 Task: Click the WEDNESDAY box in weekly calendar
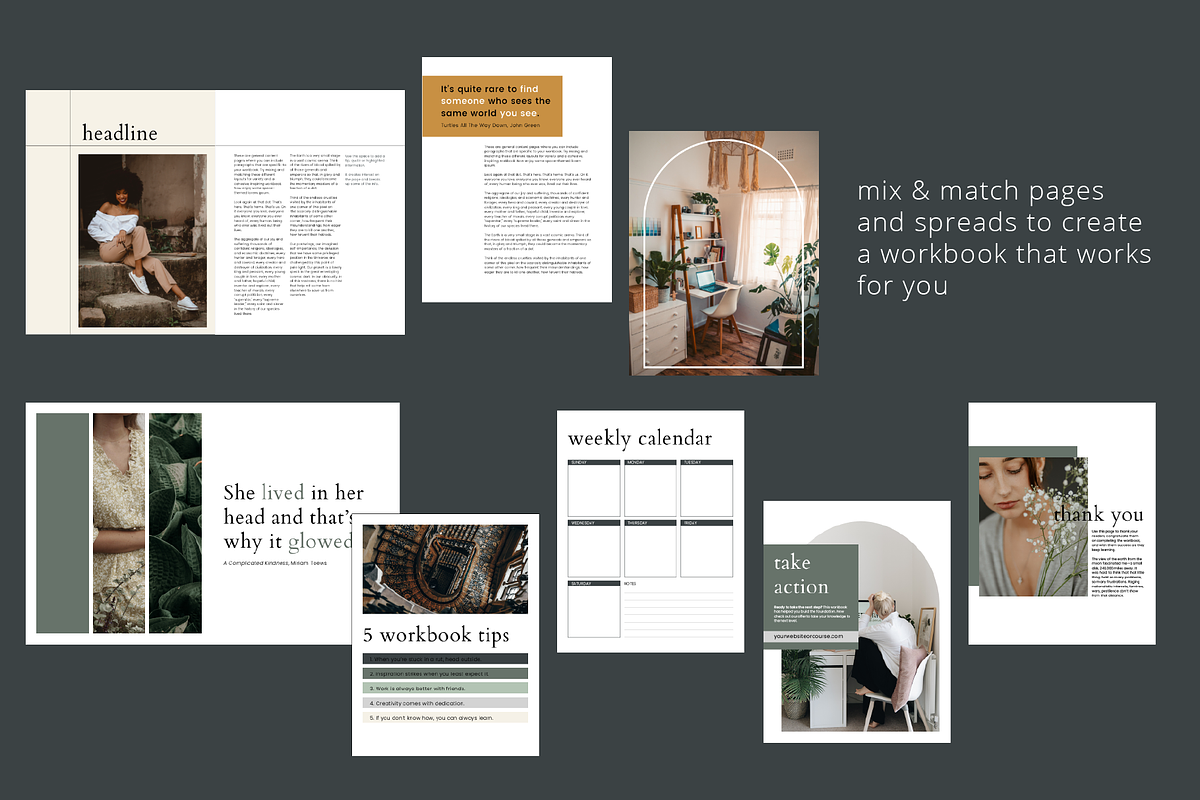[x=594, y=548]
